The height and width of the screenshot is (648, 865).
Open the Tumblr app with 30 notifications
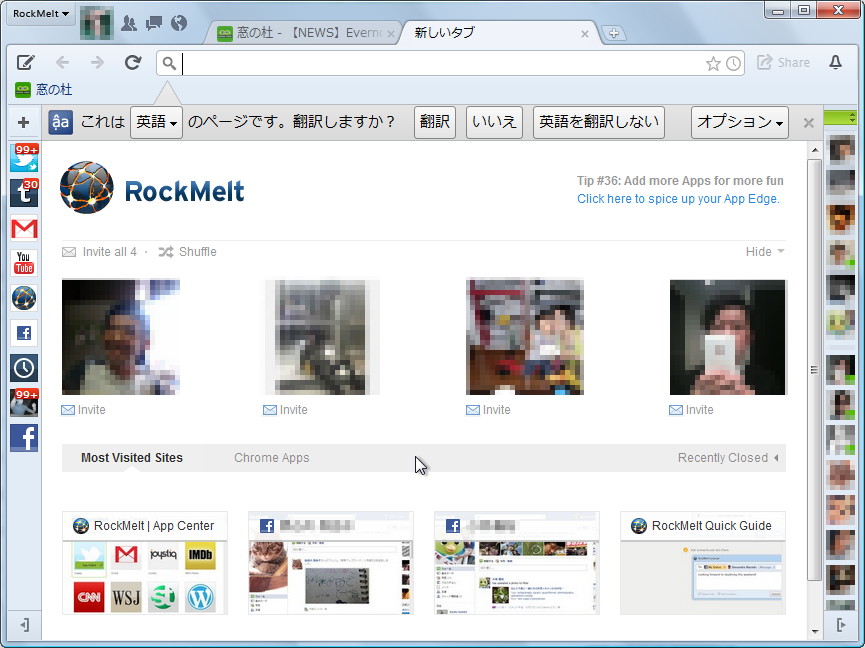coord(24,193)
